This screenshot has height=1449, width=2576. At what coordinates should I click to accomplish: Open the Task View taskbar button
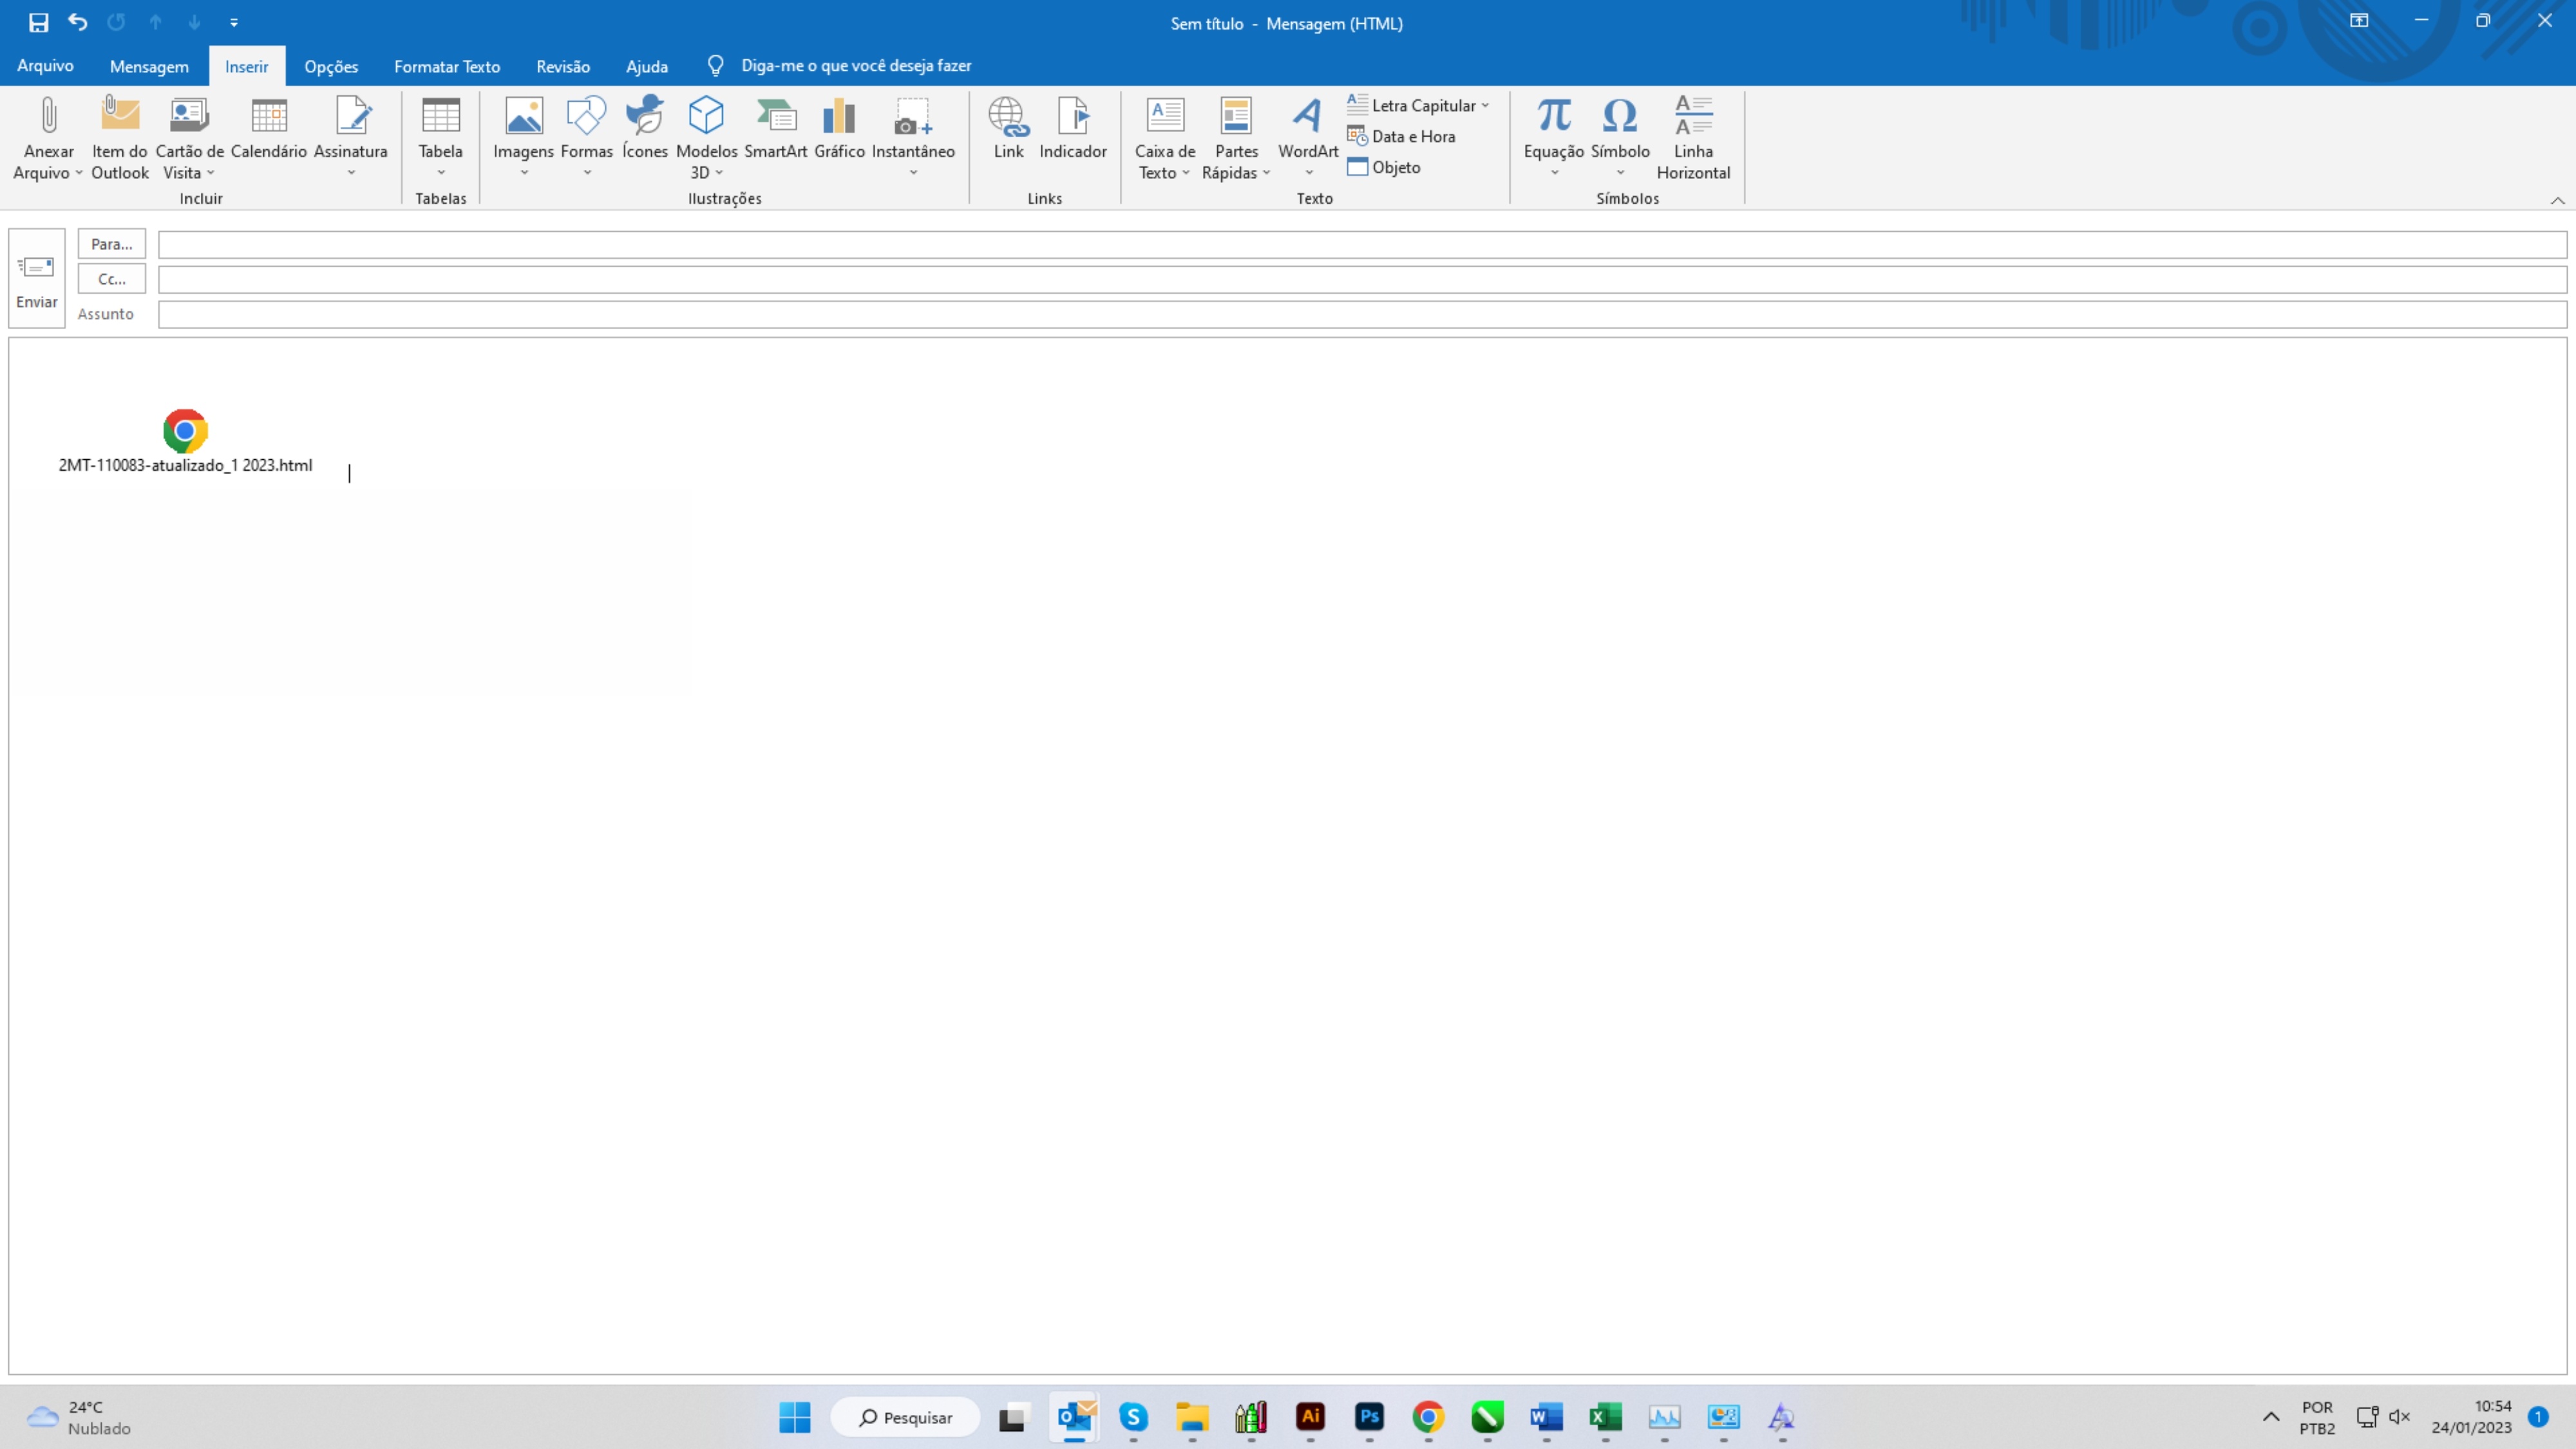[x=1013, y=1417]
